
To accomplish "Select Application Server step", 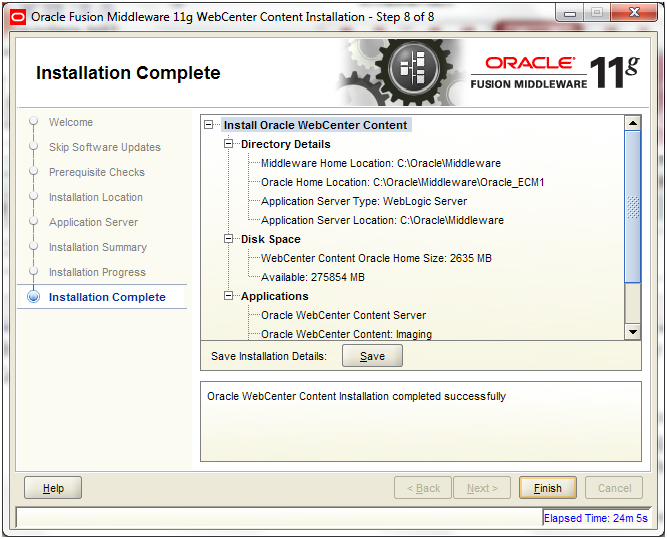I will (x=93, y=222).
